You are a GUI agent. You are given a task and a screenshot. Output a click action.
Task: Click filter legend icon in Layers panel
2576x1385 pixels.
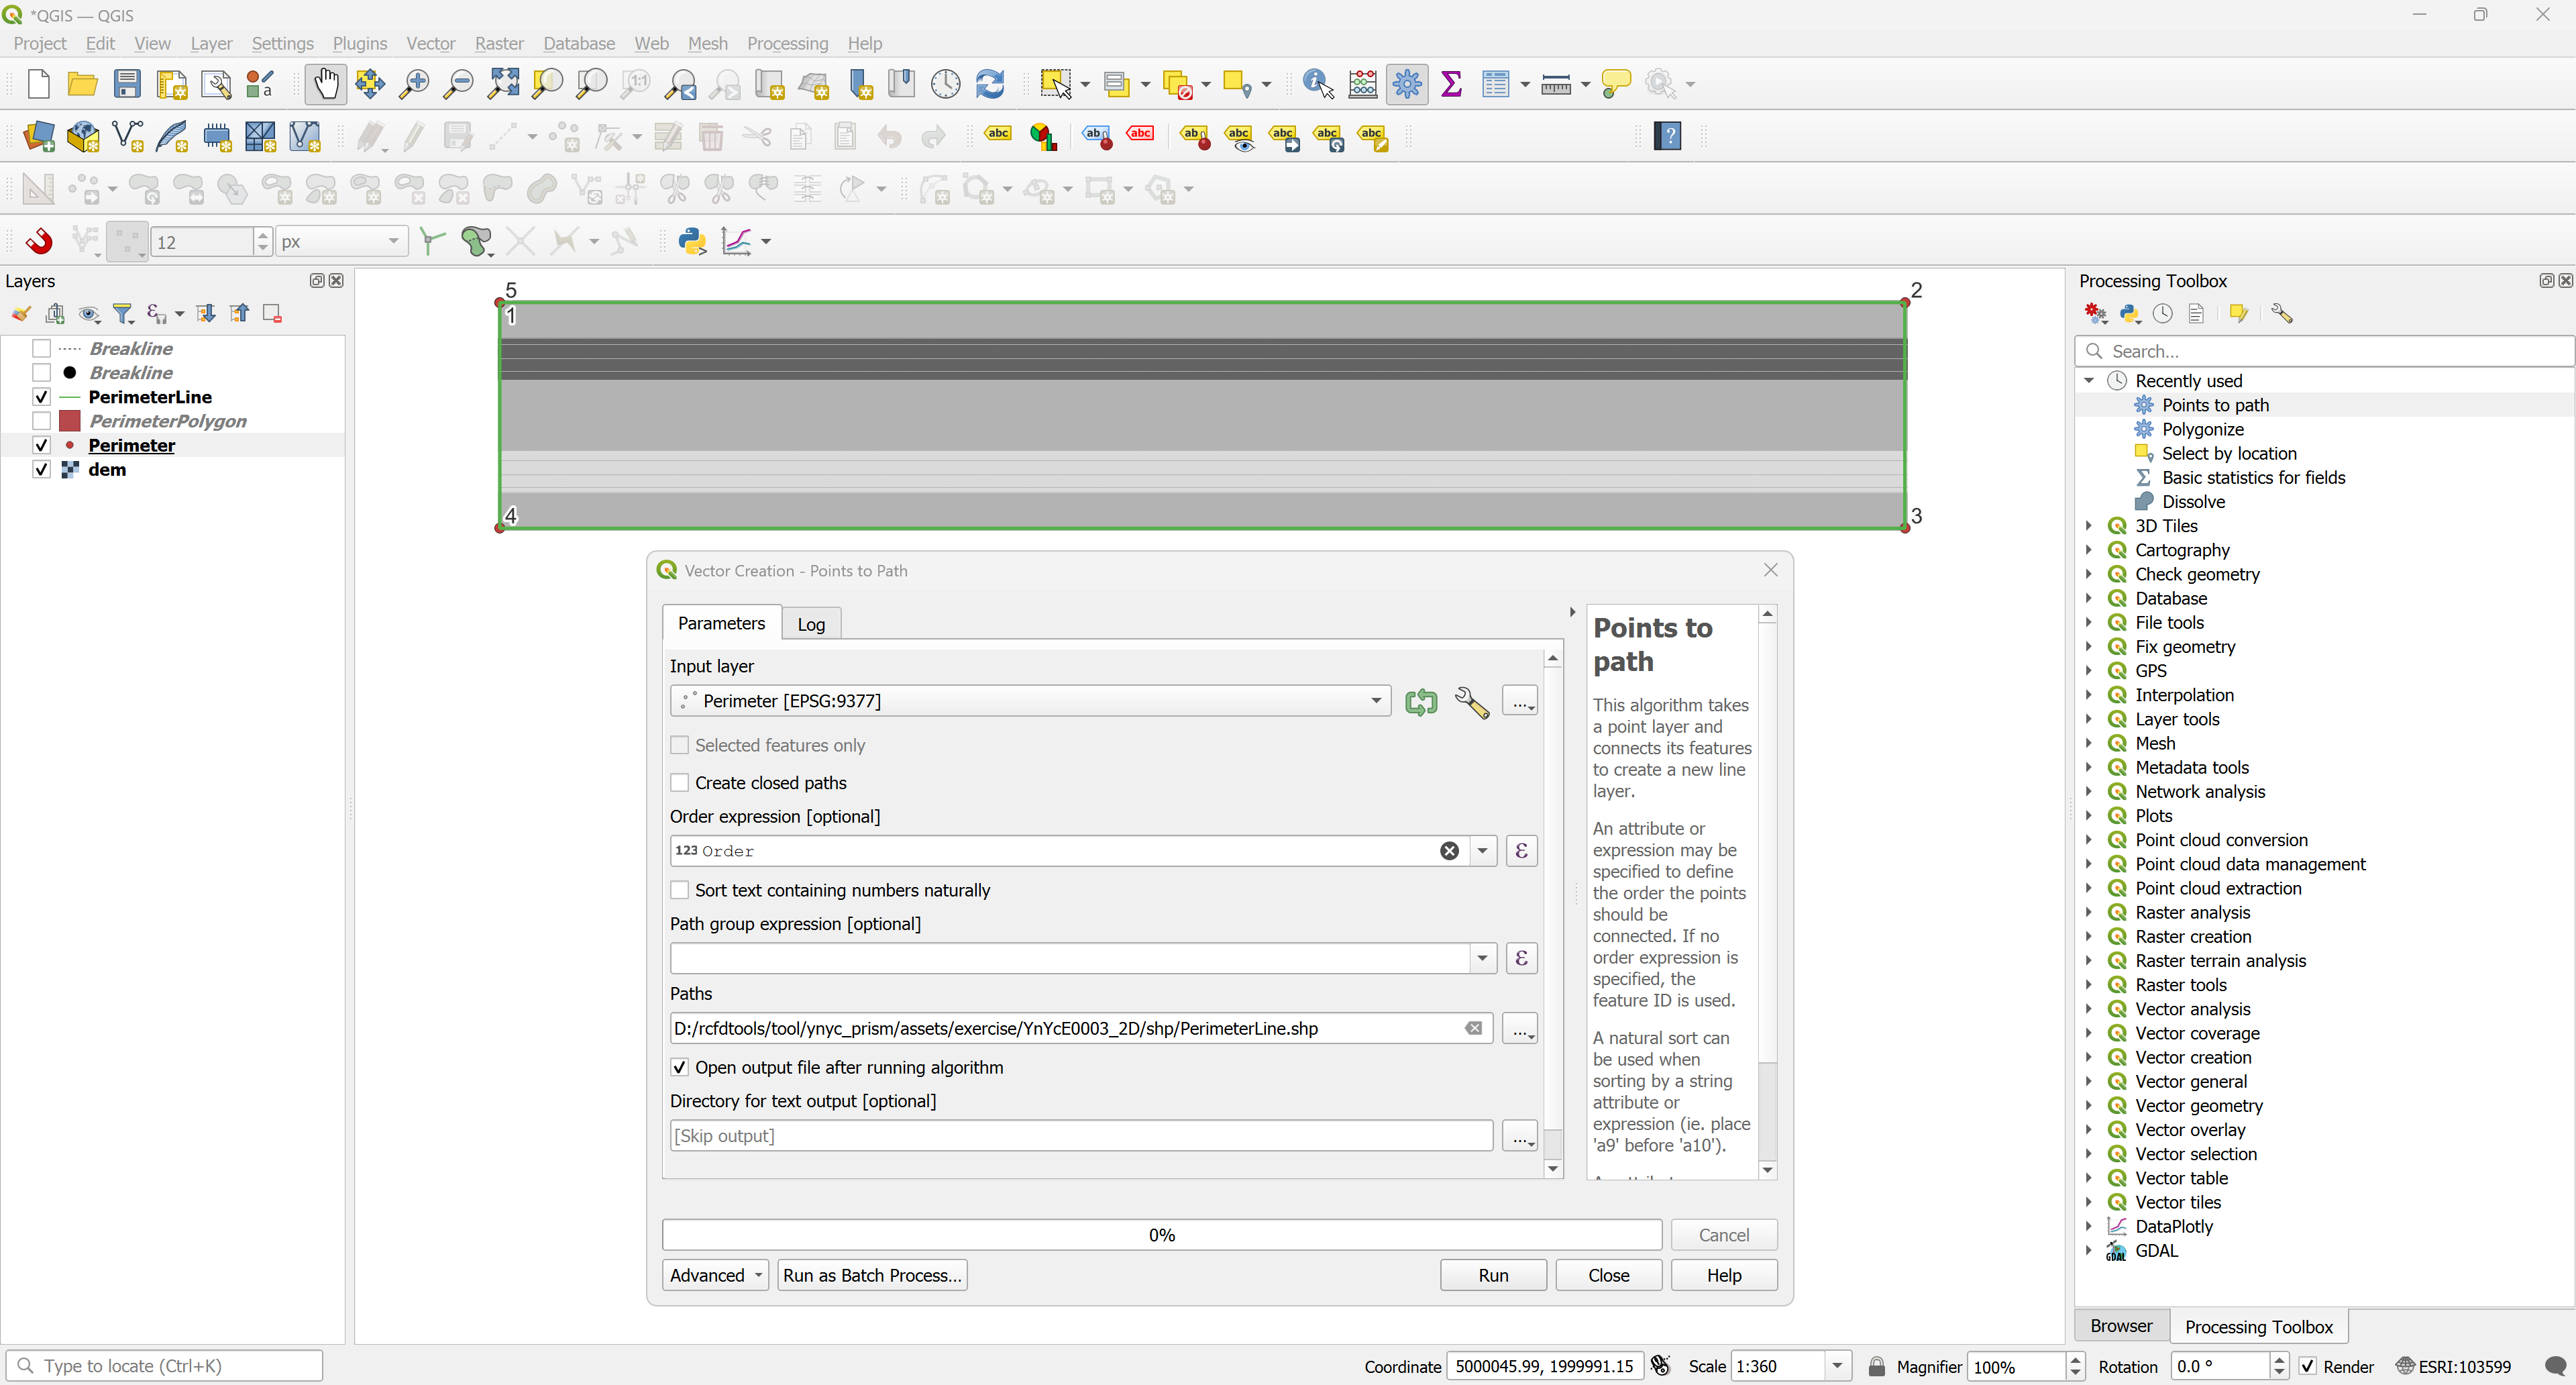tap(123, 314)
